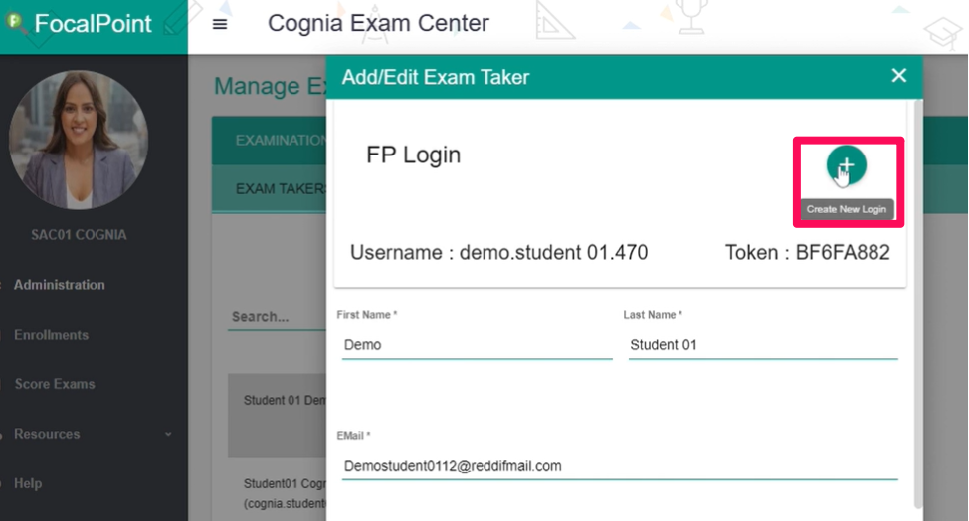The width and height of the screenshot is (969, 521).
Task: Click the dialog's vertical scrollbar
Action: coord(918,303)
